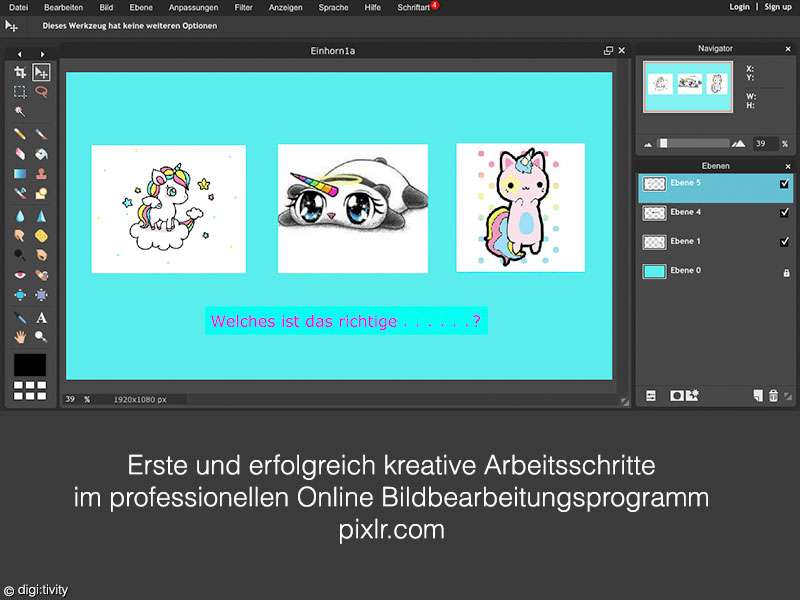Click the Sign up link
Viewport: 800px width, 600px height.
click(x=778, y=7)
